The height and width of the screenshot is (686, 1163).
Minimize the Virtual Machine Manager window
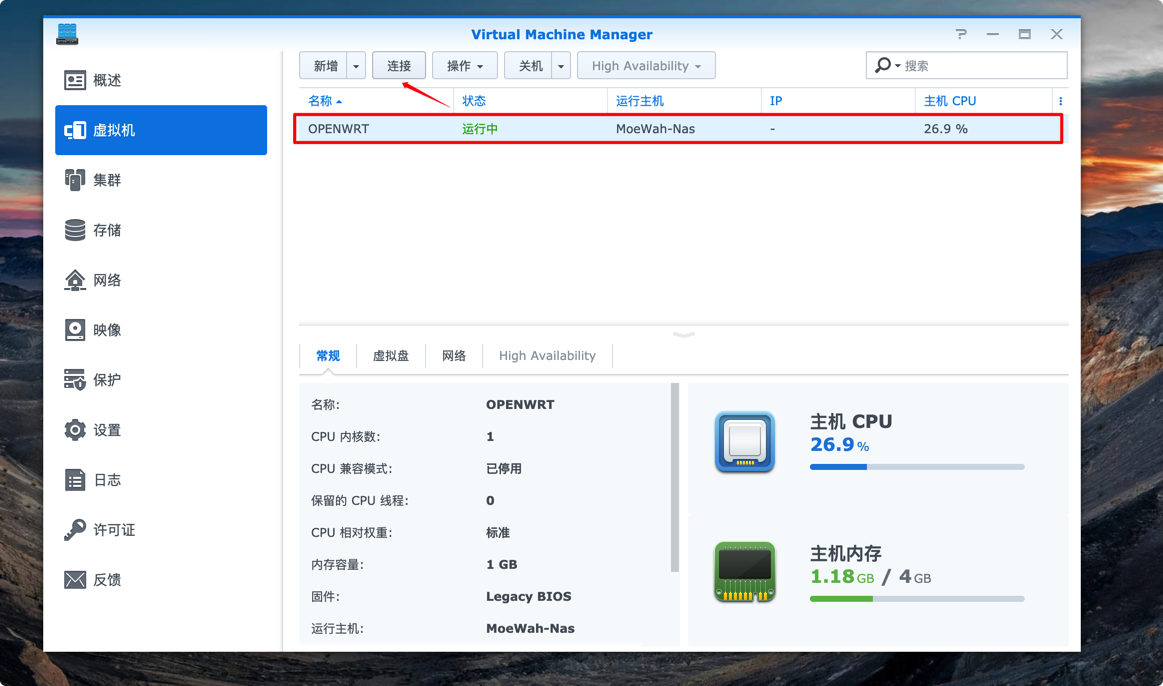(x=992, y=34)
